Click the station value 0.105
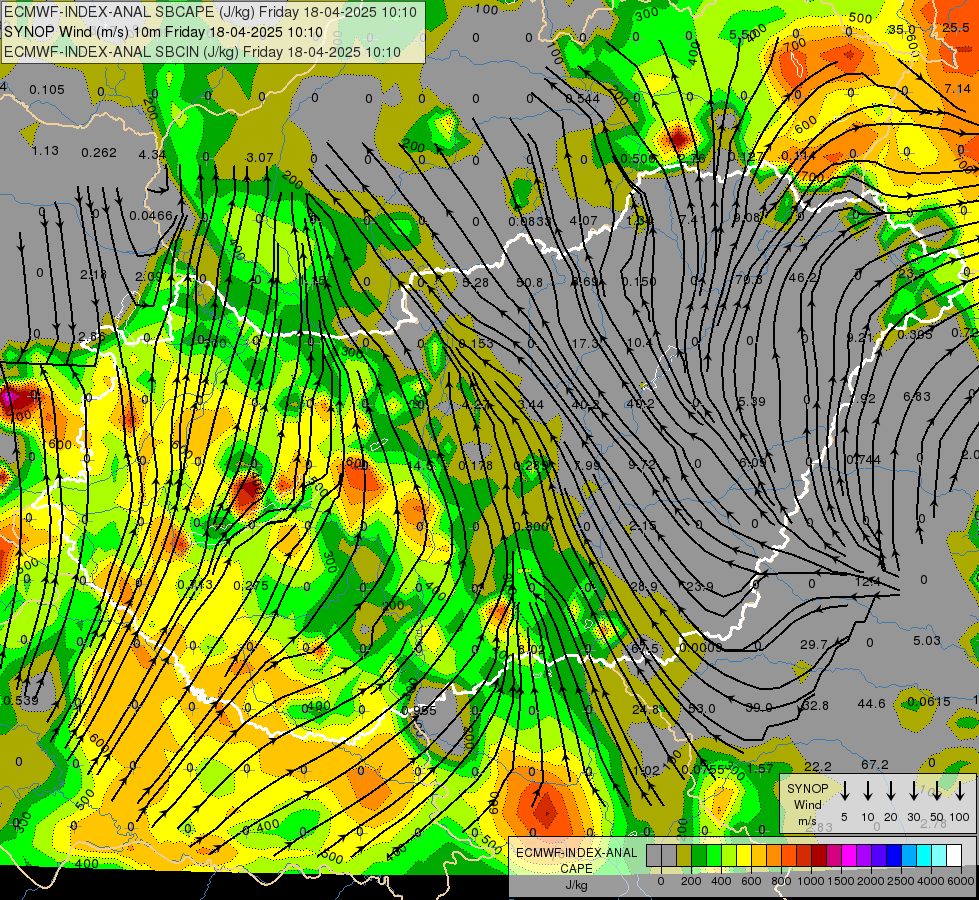The width and height of the screenshot is (979, 900). point(47,90)
